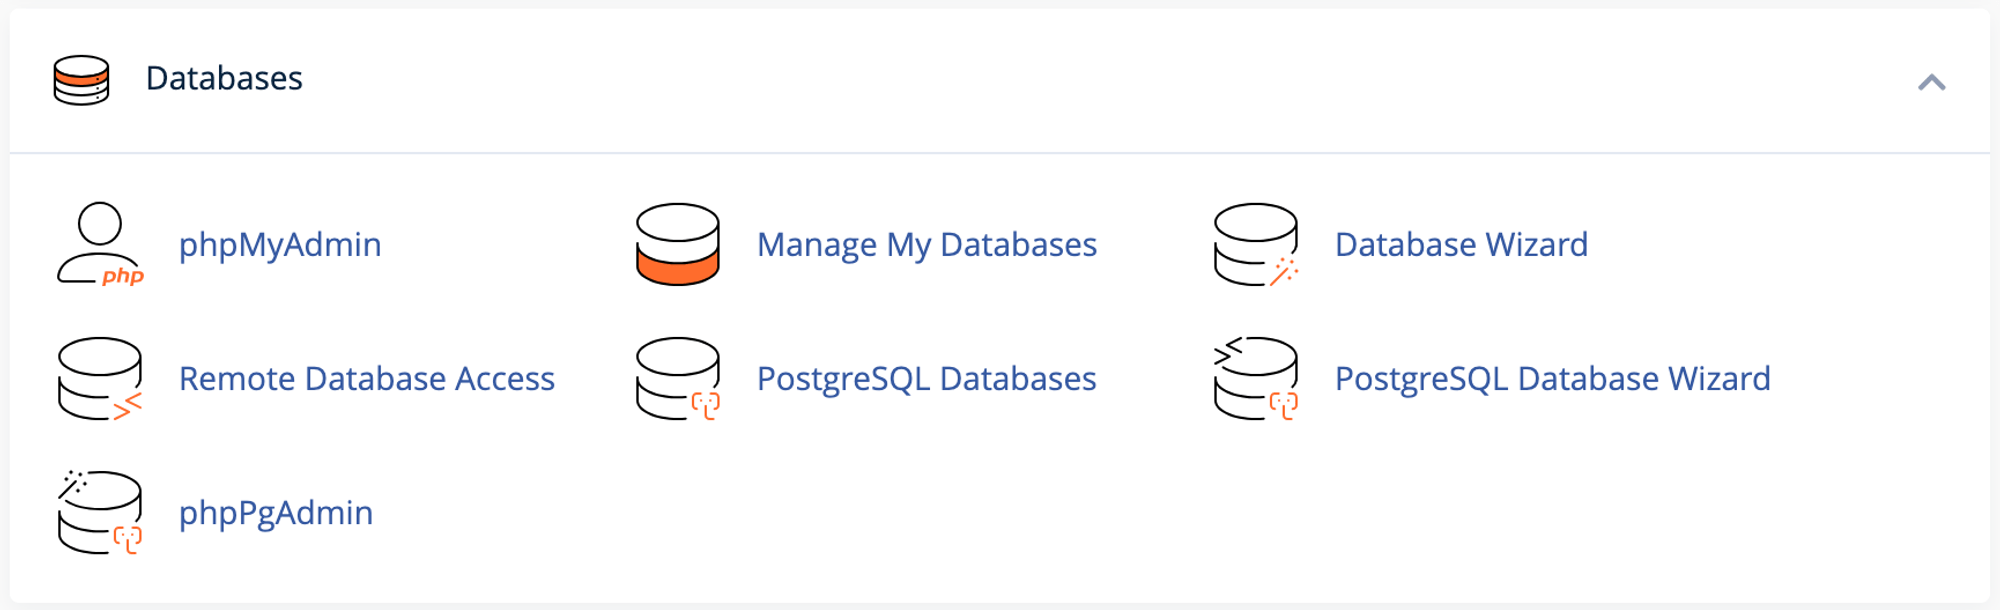The image size is (2000, 610).
Task: Open the phpPgAdmin link
Action: coord(276,513)
